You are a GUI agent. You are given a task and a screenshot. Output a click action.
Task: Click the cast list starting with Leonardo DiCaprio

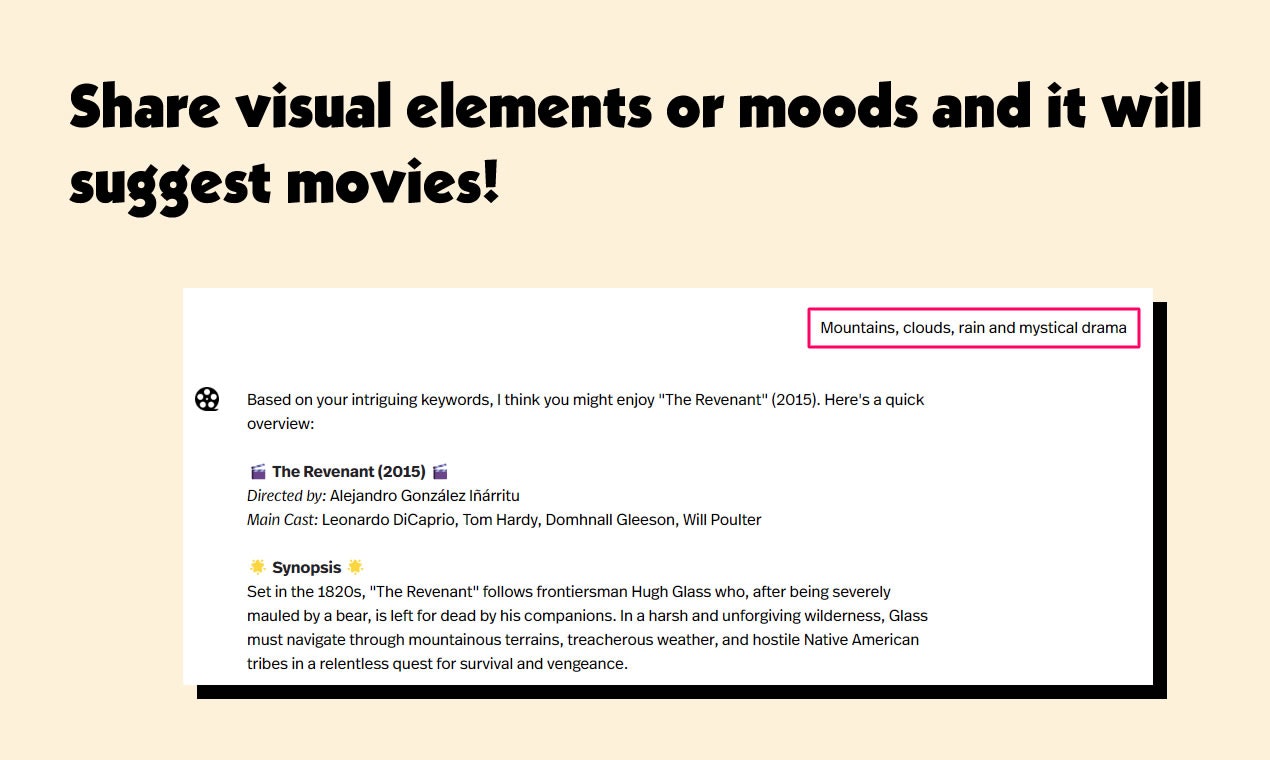pyautogui.click(x=541, y=519)
